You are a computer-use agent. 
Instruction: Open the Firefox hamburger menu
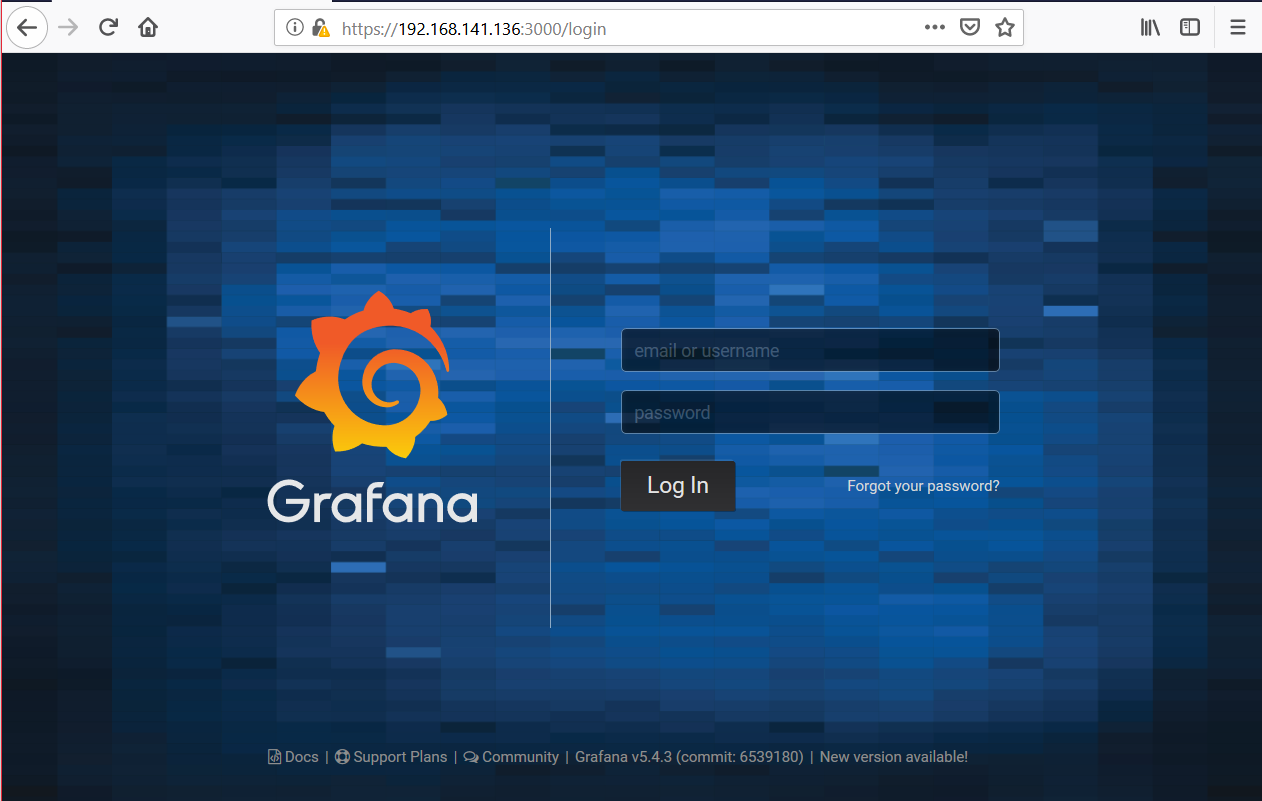coord(1237,28)
